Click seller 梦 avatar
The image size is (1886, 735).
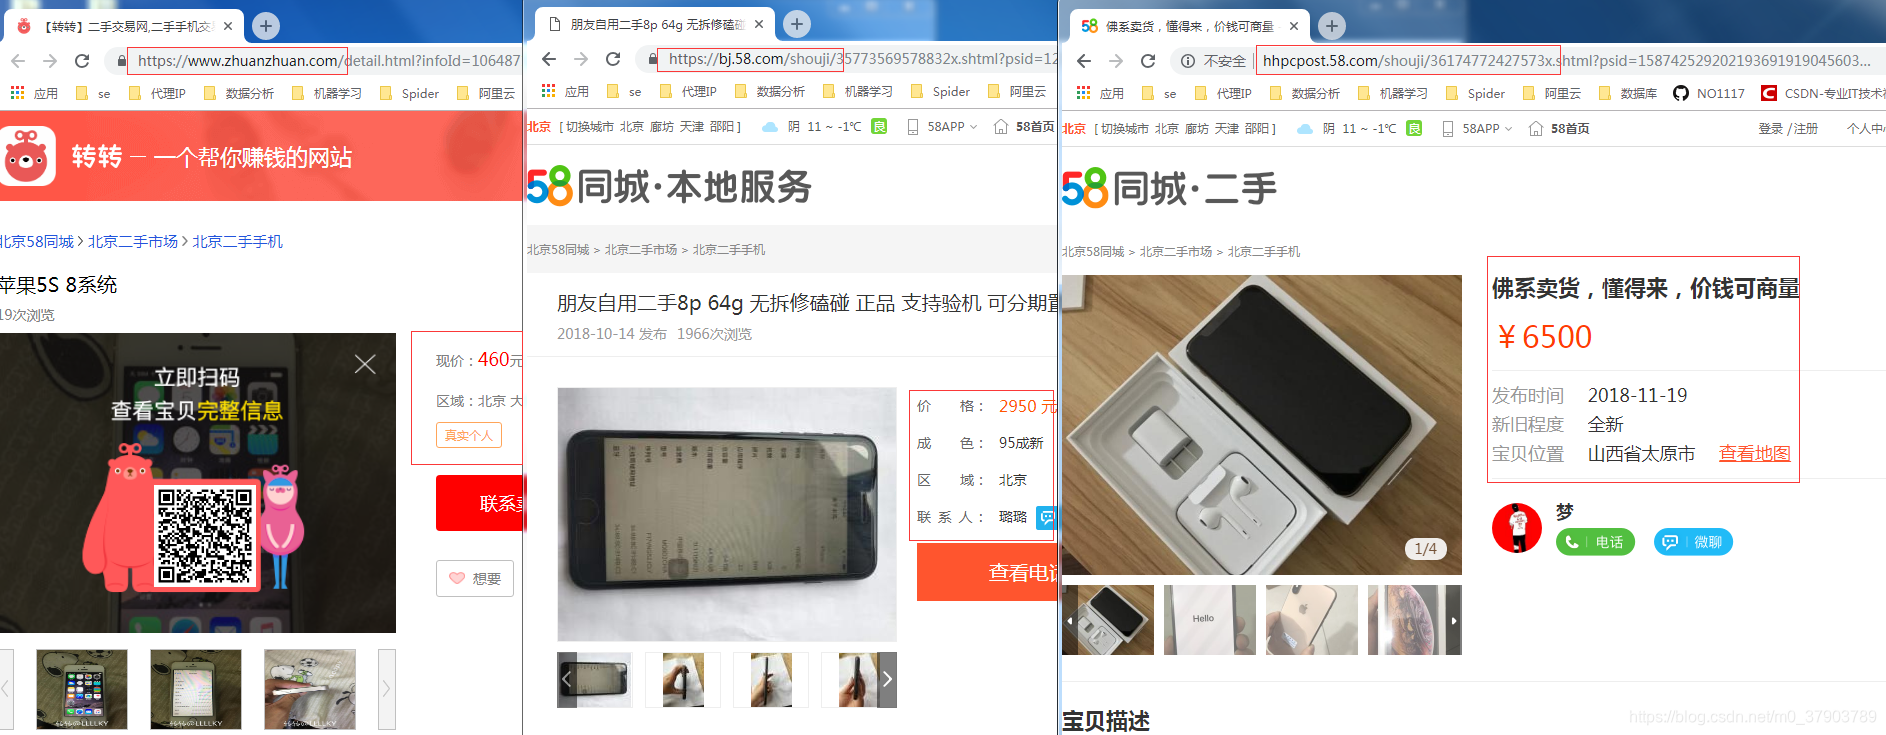(1517, 528)
